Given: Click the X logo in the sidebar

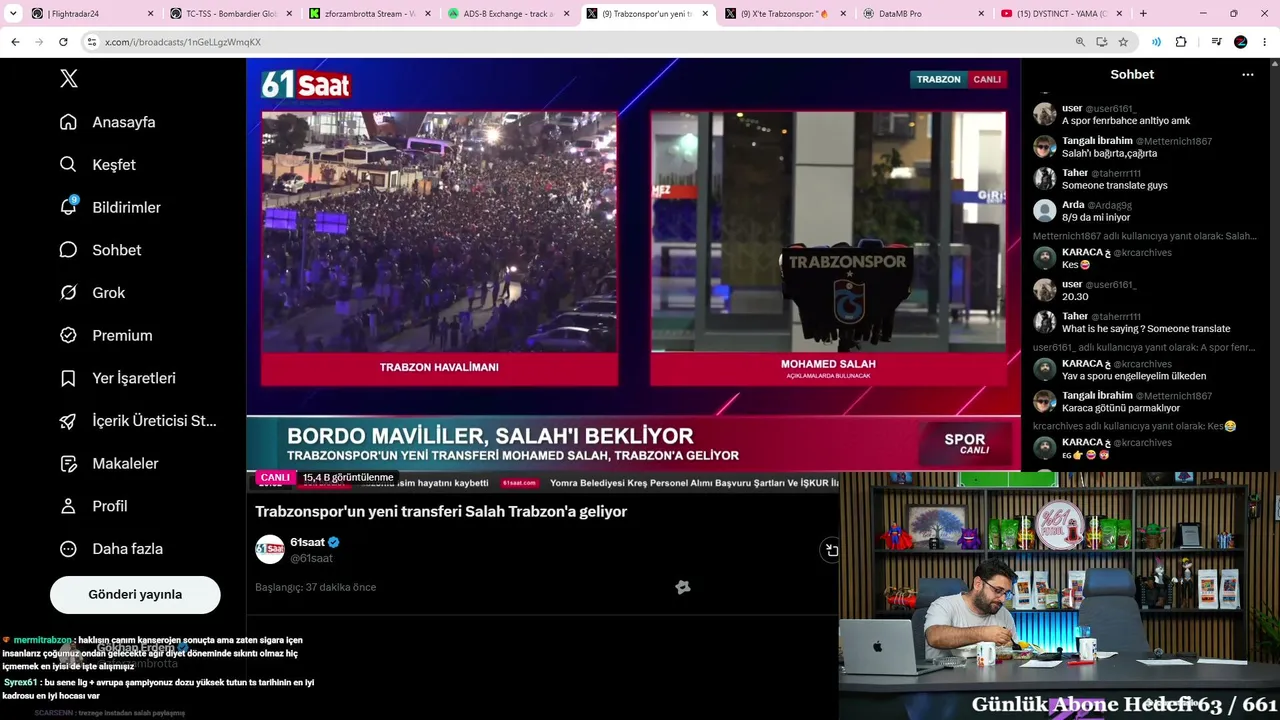Looking at the screenshot, I should click(x=69, y=79).
